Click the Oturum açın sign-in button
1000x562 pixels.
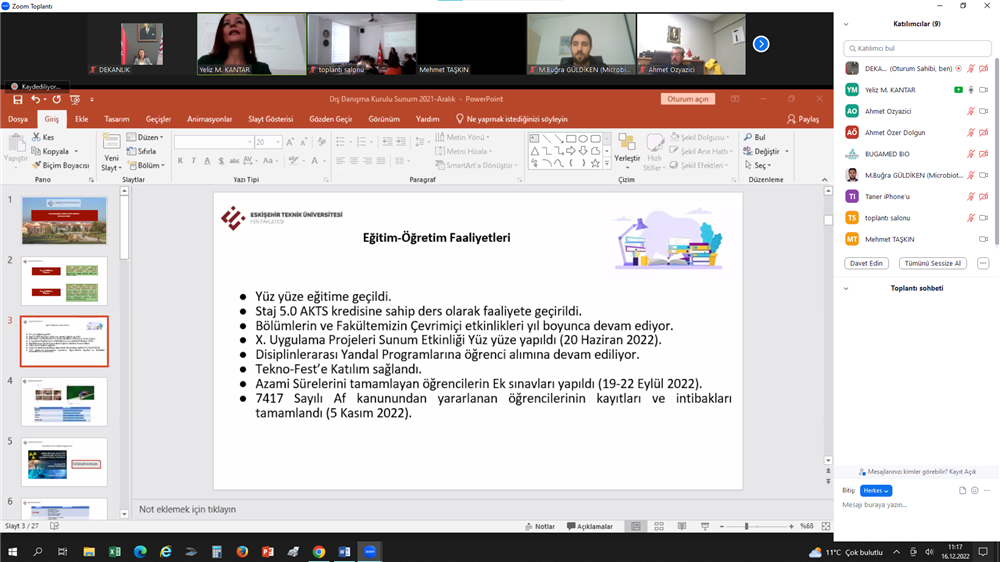[x=688, y=99]
